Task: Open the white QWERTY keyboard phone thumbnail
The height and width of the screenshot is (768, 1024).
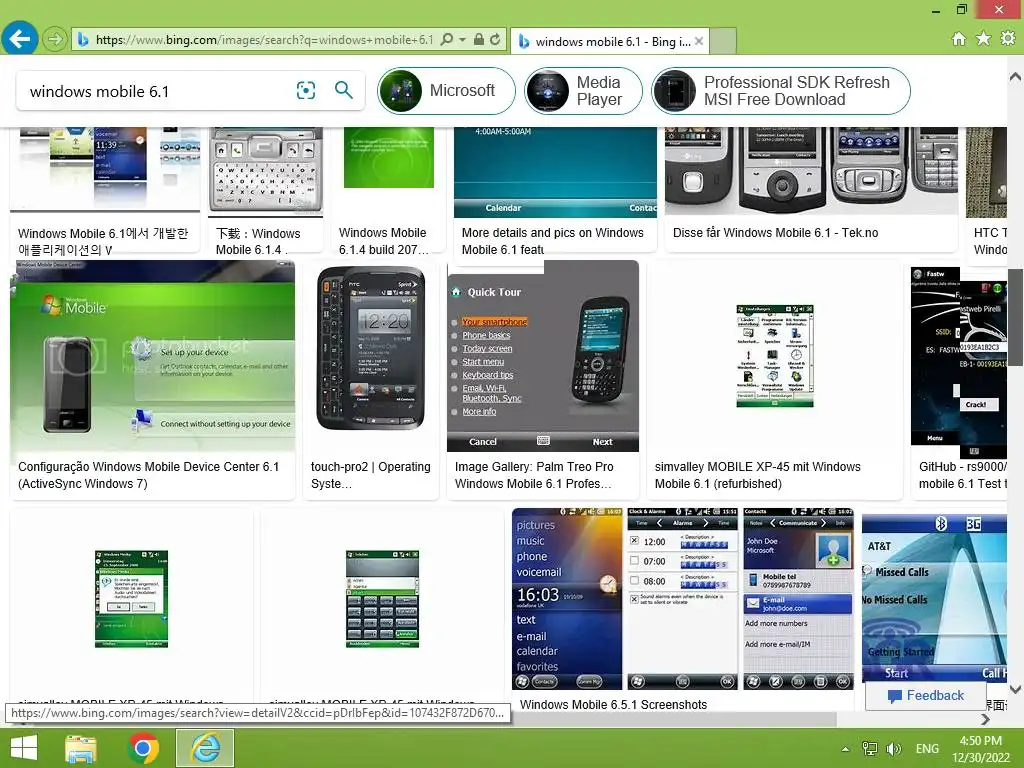Action: click(265, 172)
